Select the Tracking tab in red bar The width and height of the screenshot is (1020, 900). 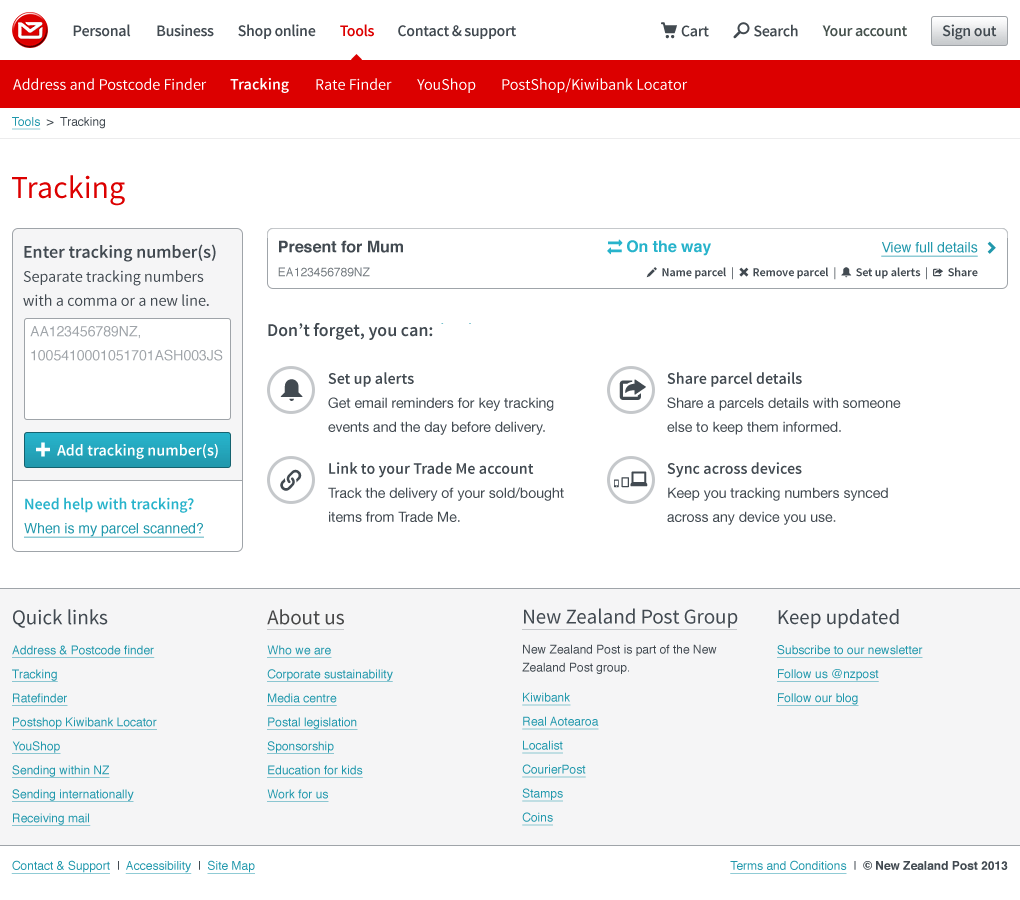260,85
